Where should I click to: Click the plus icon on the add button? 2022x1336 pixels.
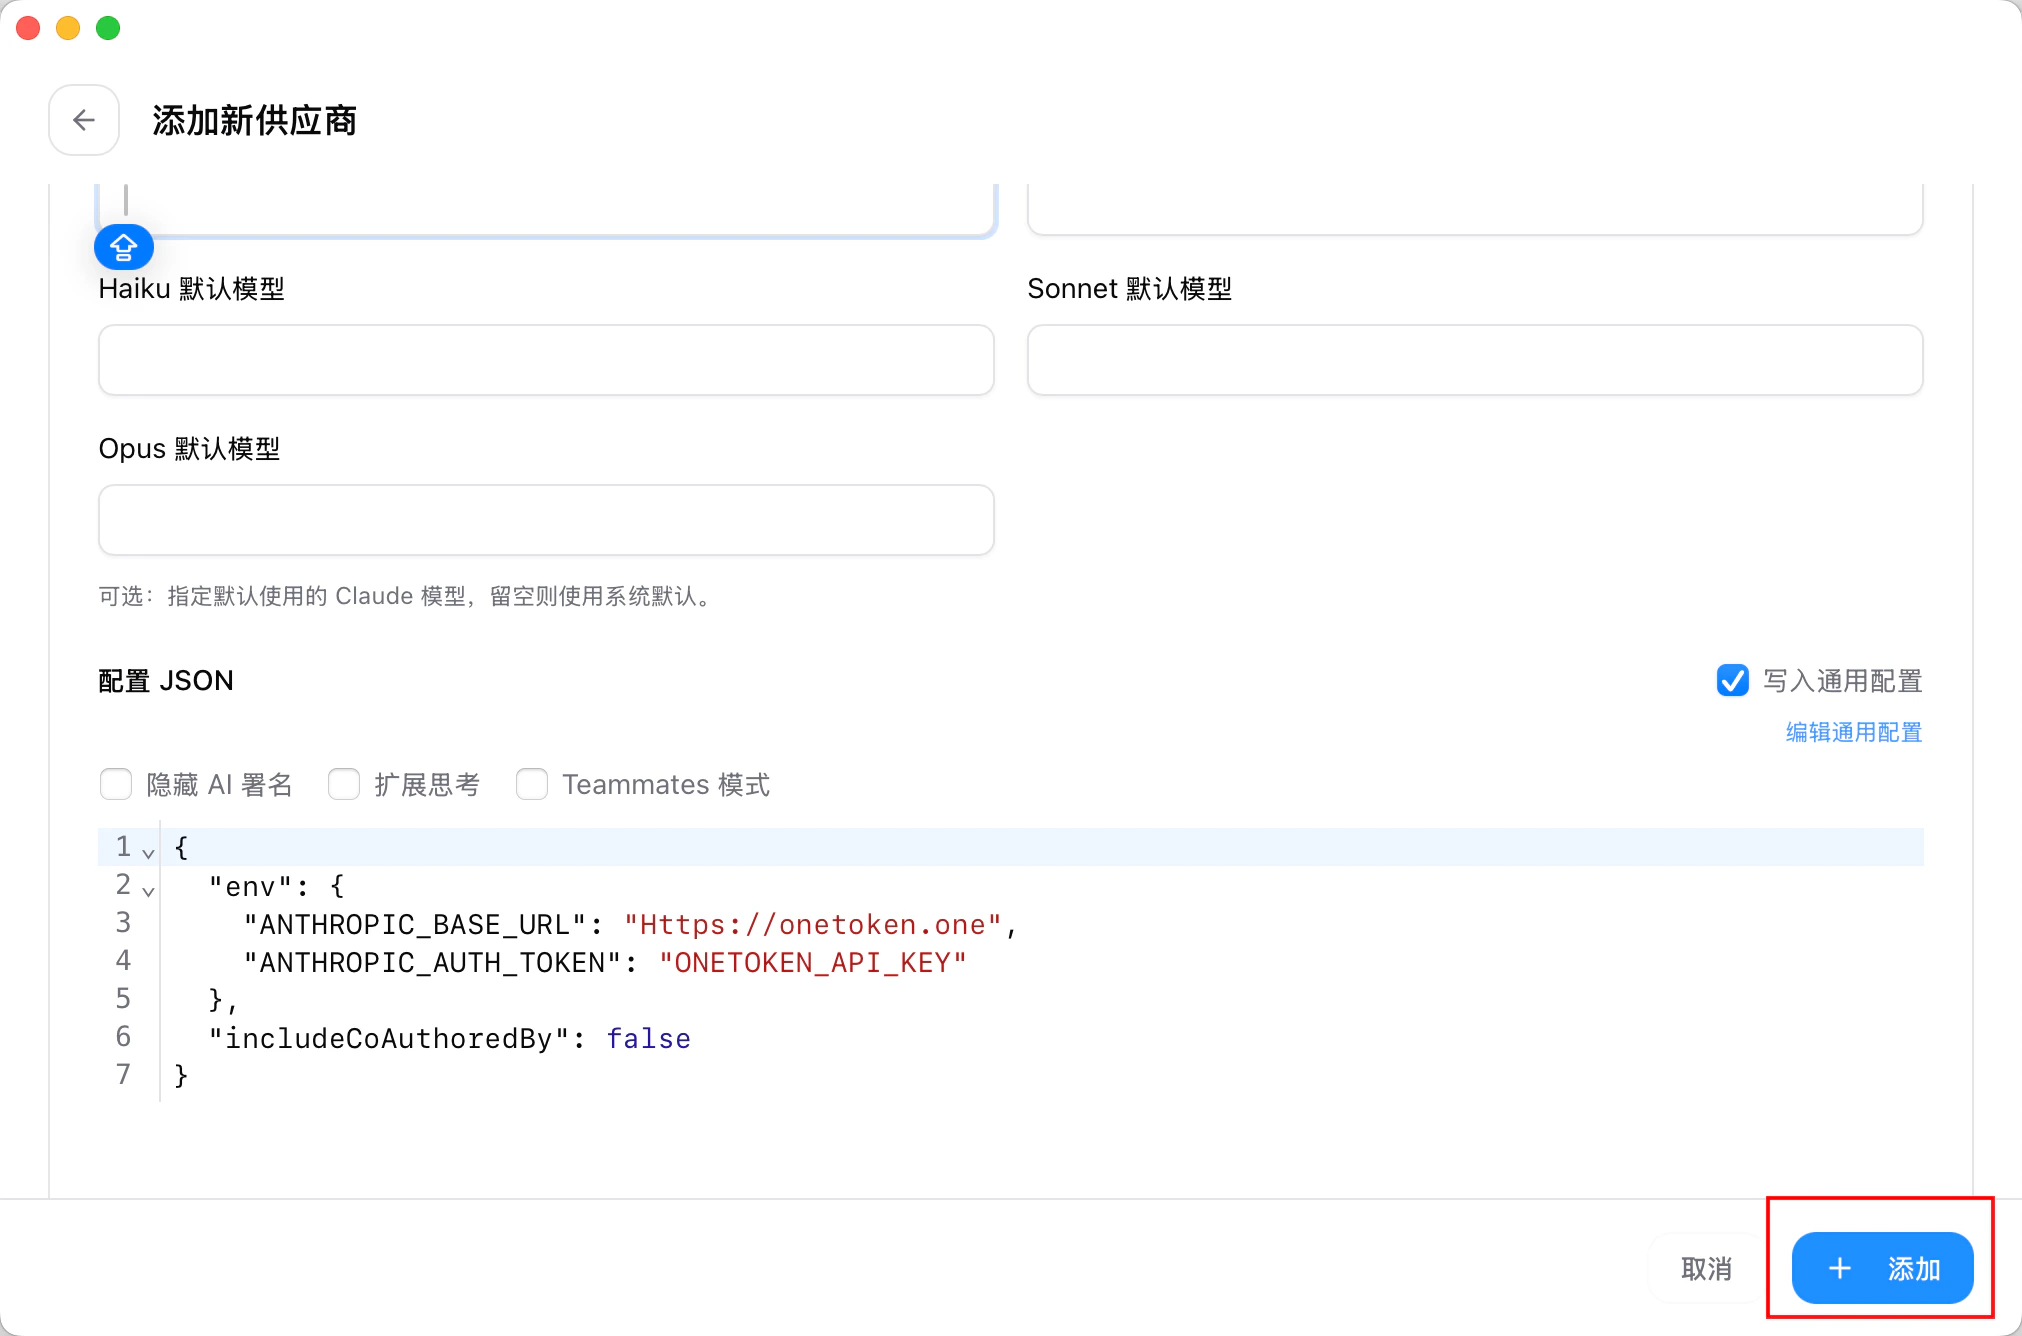coord(1839,1268)
